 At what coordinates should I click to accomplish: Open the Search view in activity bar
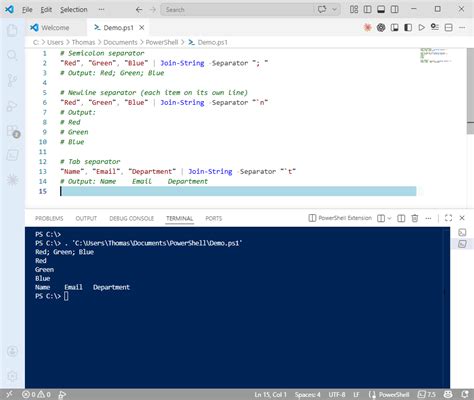coord(12,55)
